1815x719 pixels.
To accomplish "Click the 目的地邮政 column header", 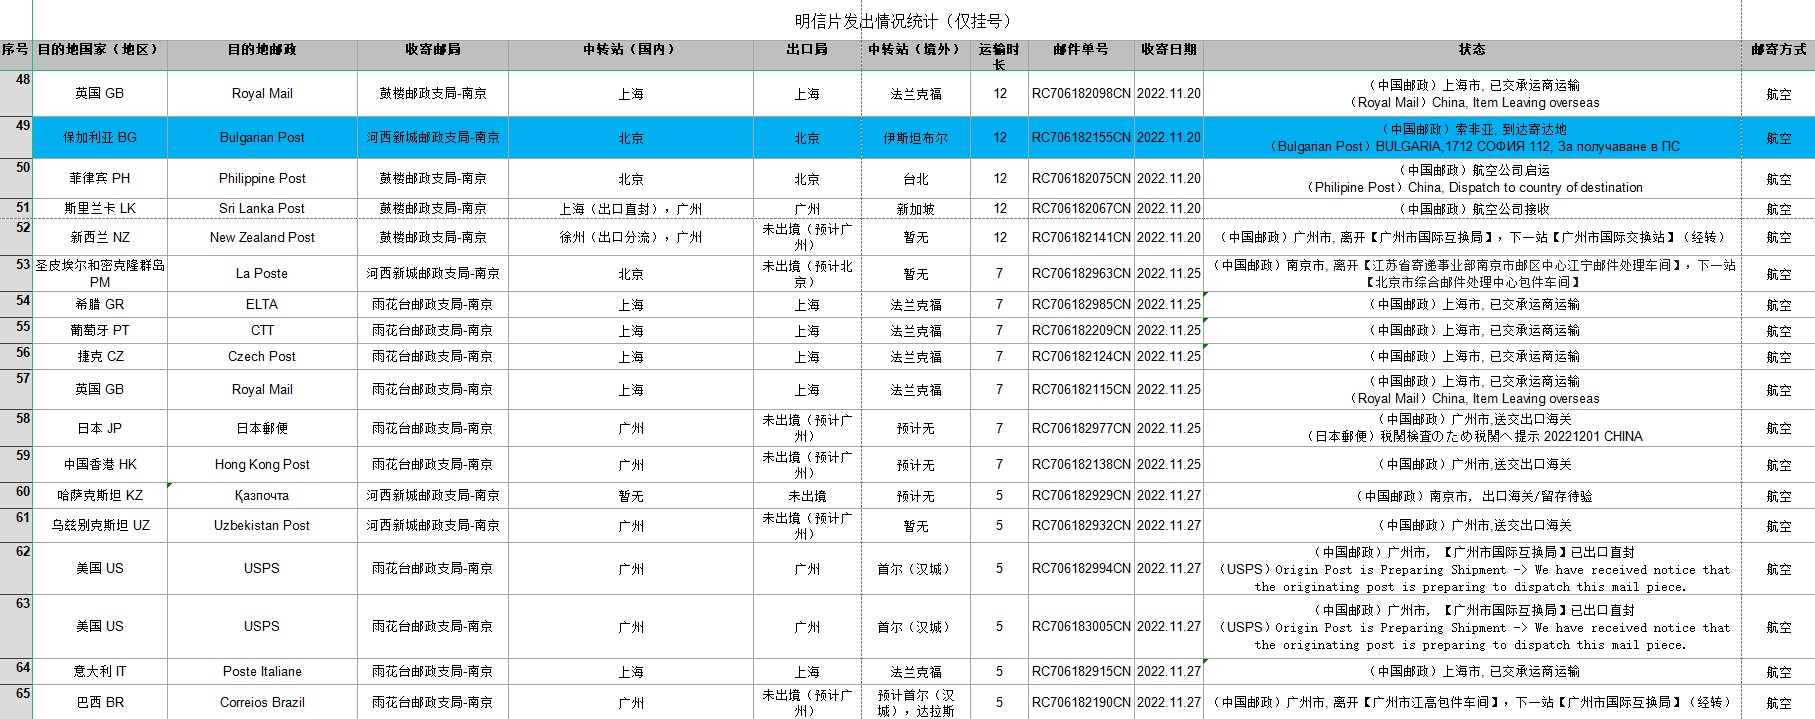I will click(x=262, y=50).
